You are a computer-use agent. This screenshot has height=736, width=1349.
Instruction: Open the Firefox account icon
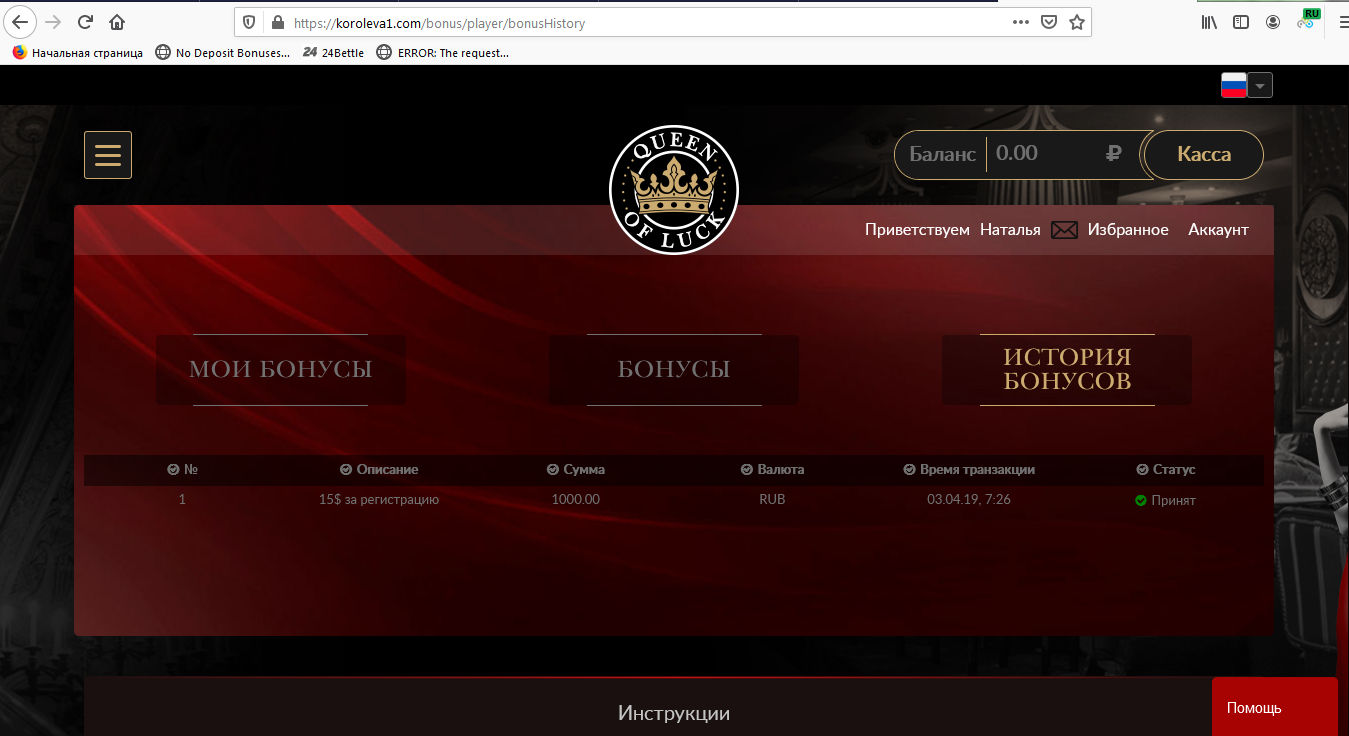[1273, 22]
